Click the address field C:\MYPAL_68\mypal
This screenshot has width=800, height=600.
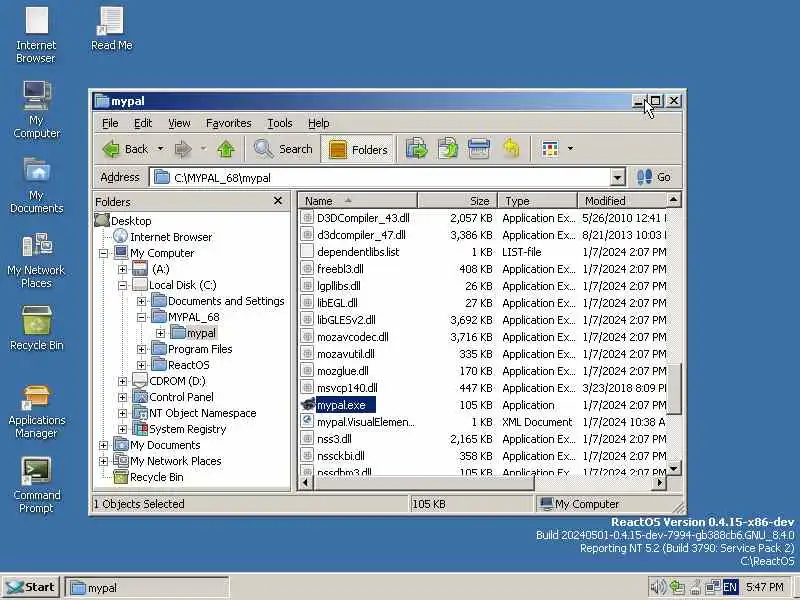coord(380,178)
